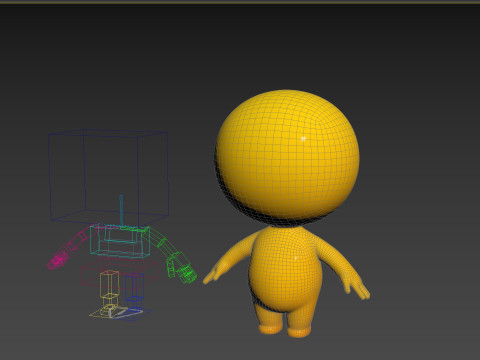Select the cyan wireframe chest box
This screenshot has height=360, width=480.
(x=120, y=241)
